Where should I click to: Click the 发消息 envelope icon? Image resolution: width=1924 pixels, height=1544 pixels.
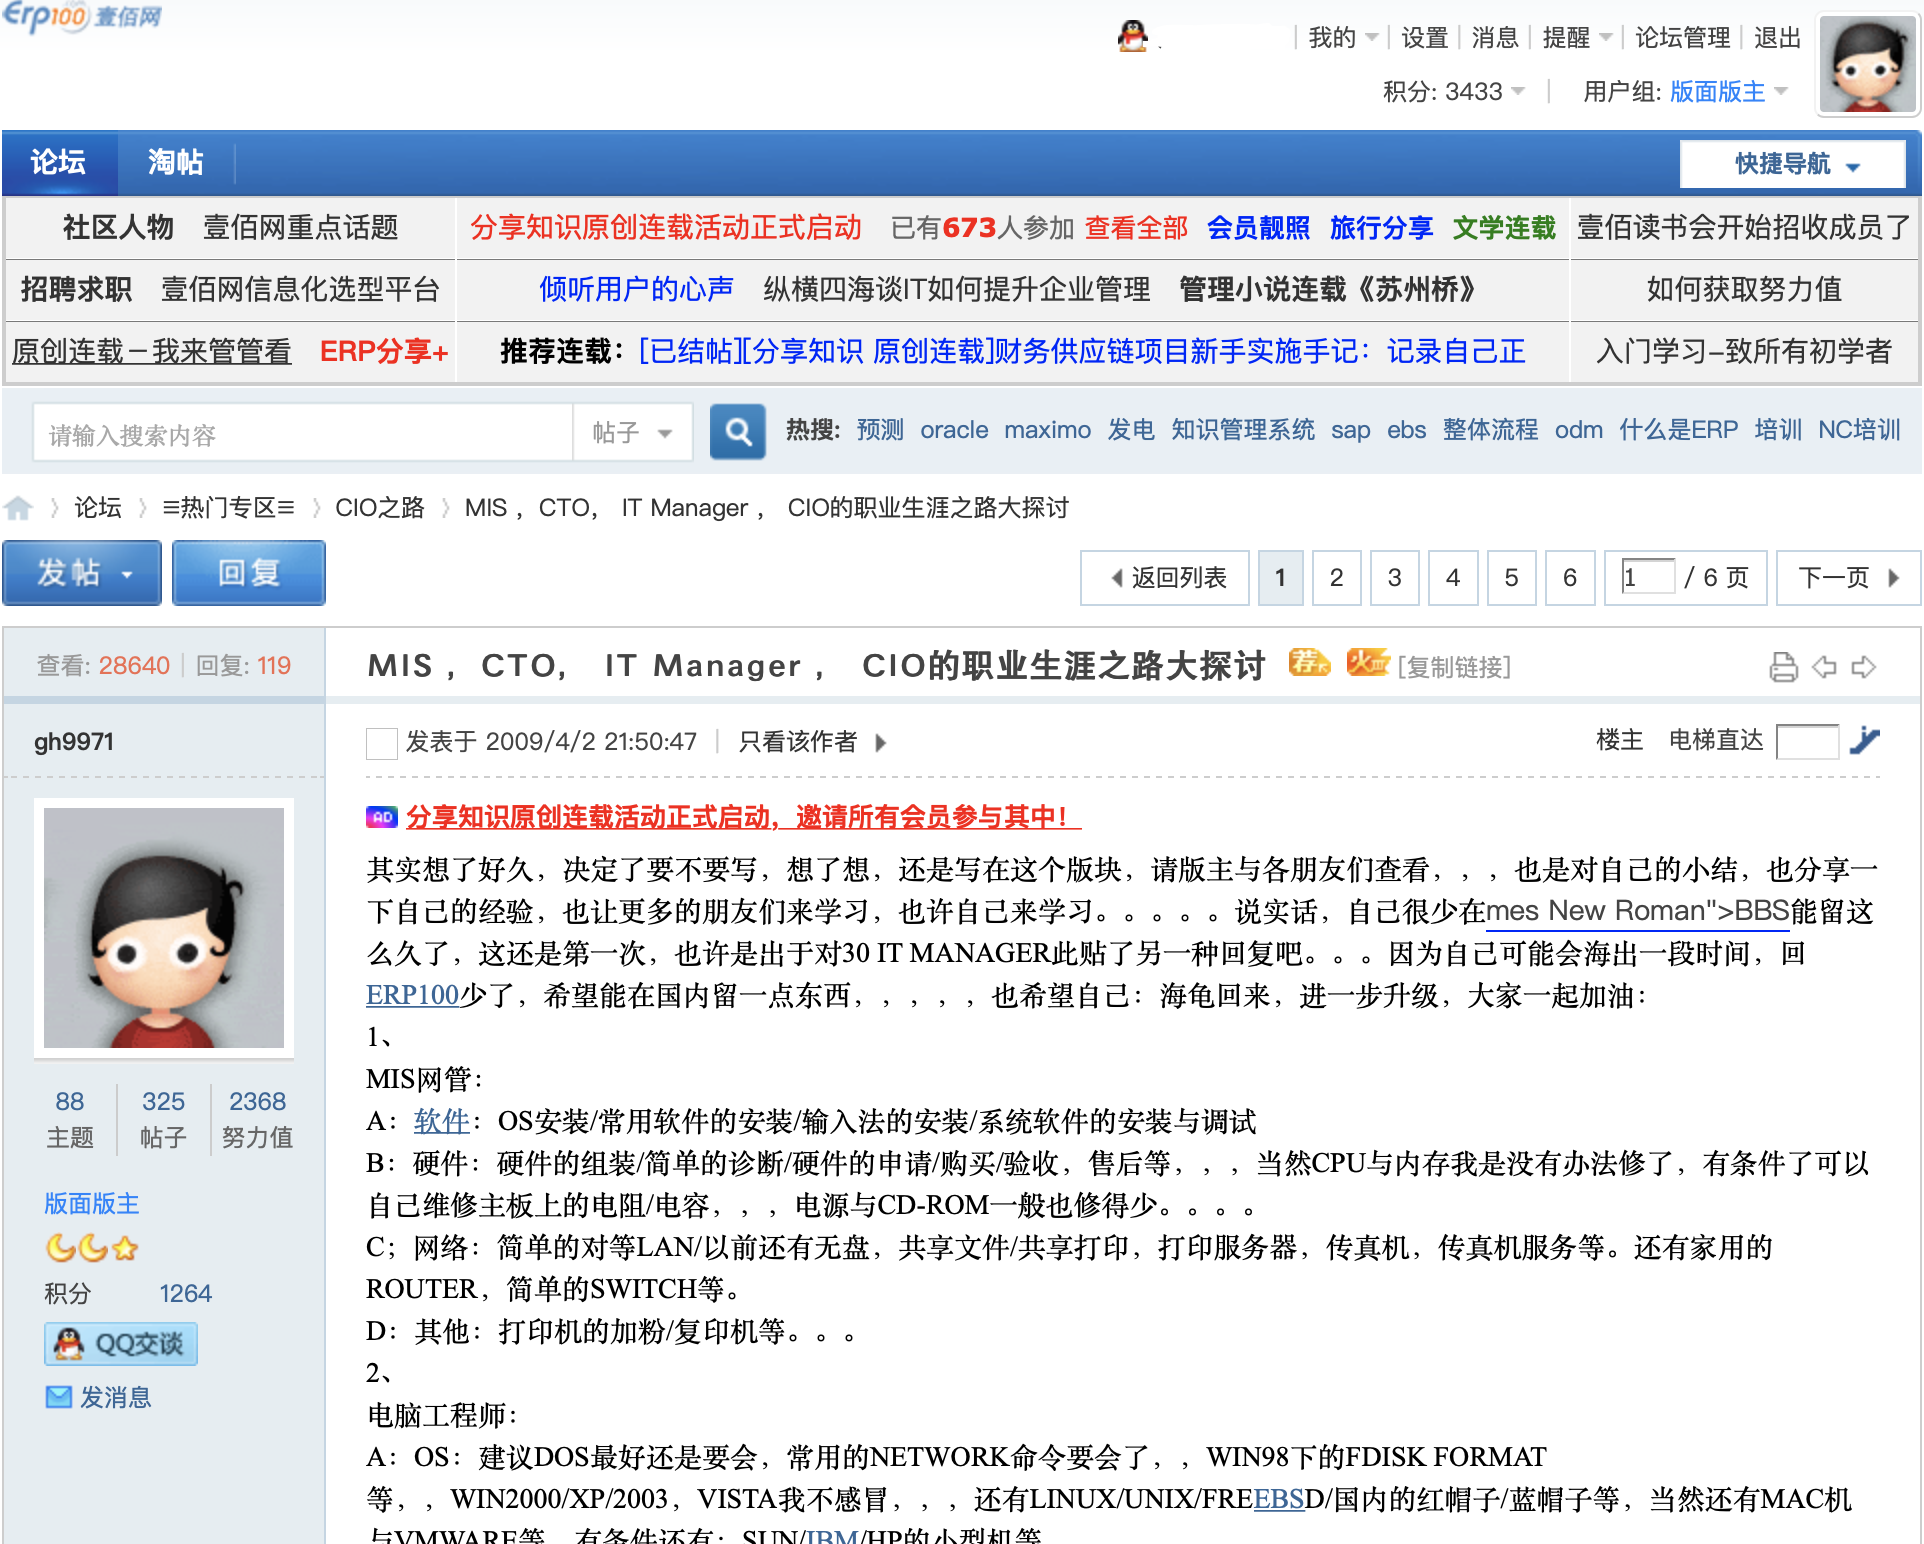(x=59, y=1397)
